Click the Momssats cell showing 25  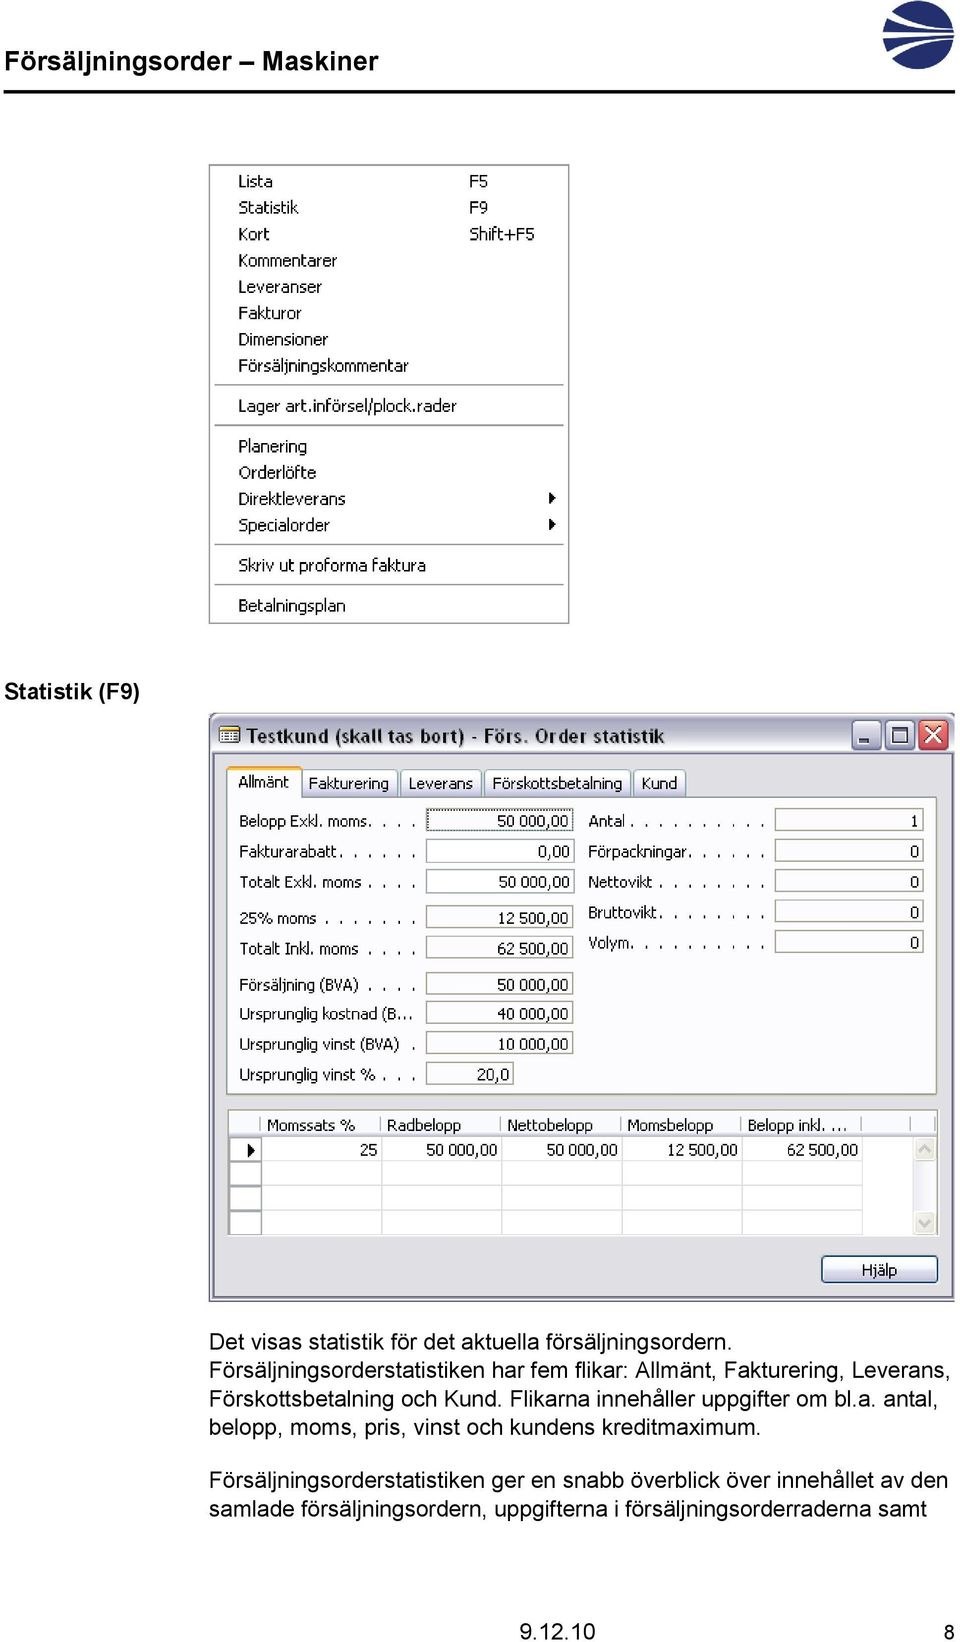pyautogui.click(x=321, y=1150)
